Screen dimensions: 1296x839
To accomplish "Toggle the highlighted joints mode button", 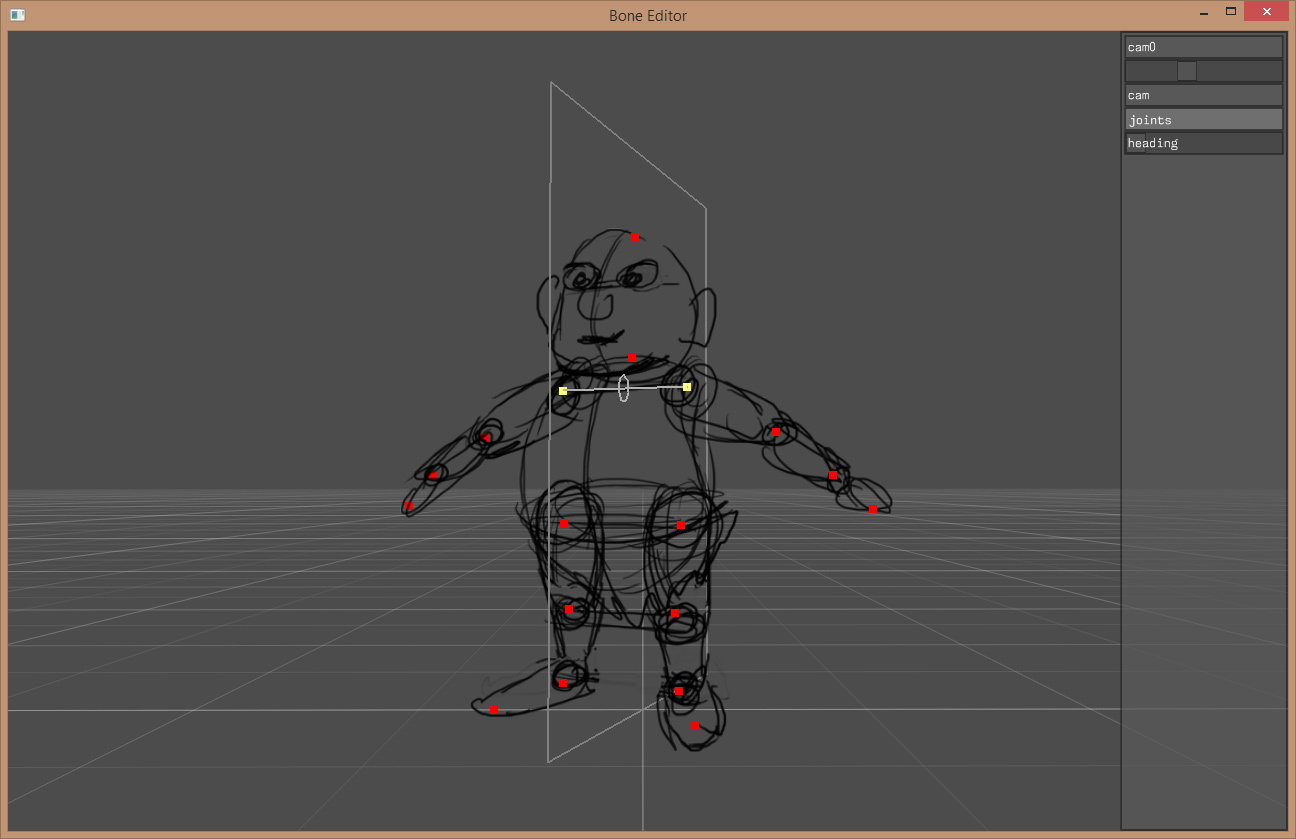I will [x=1203, y=120].
